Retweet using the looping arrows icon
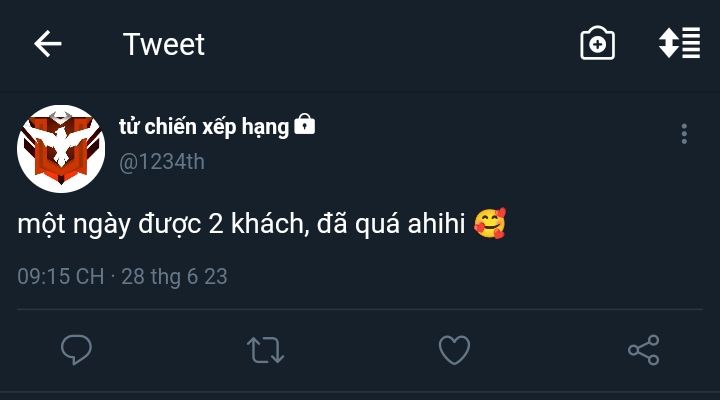 265,350
